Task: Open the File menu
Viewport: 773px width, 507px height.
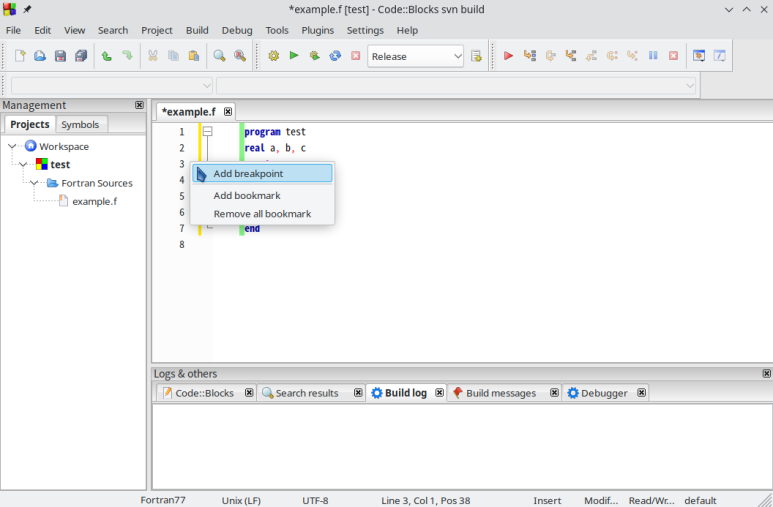Action: pos(13,30)
